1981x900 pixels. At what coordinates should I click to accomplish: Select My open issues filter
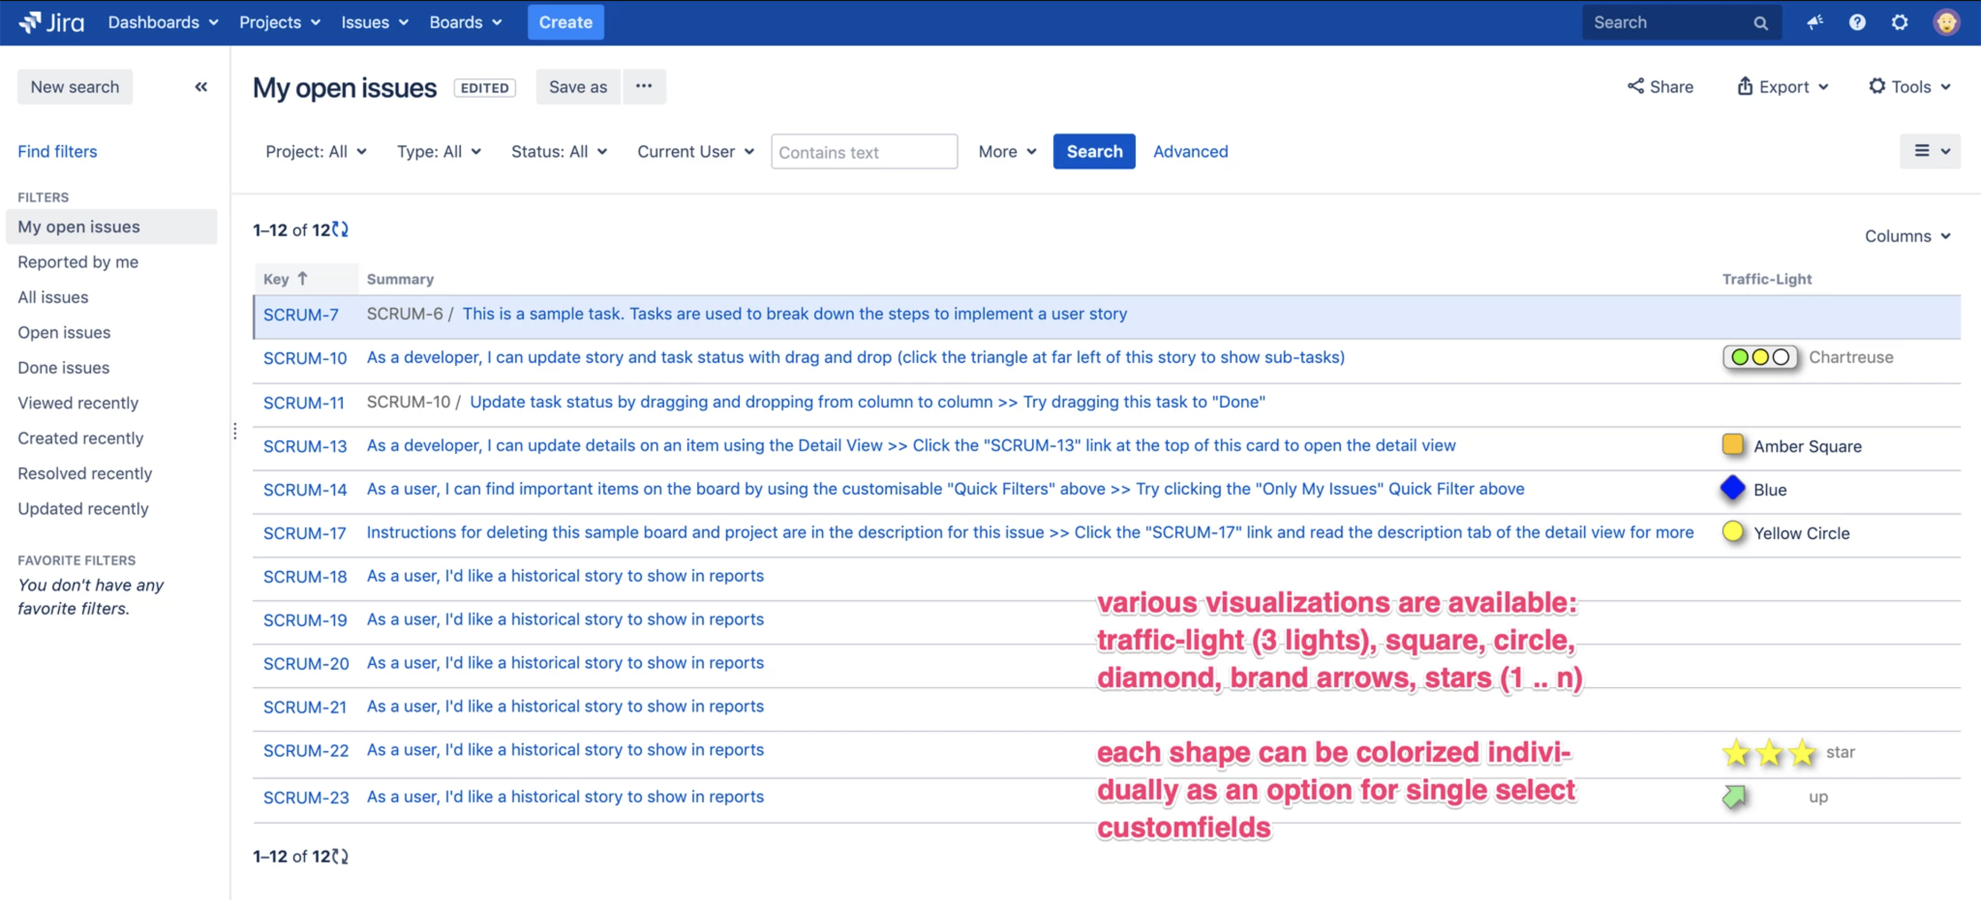[x=111, y=226]
